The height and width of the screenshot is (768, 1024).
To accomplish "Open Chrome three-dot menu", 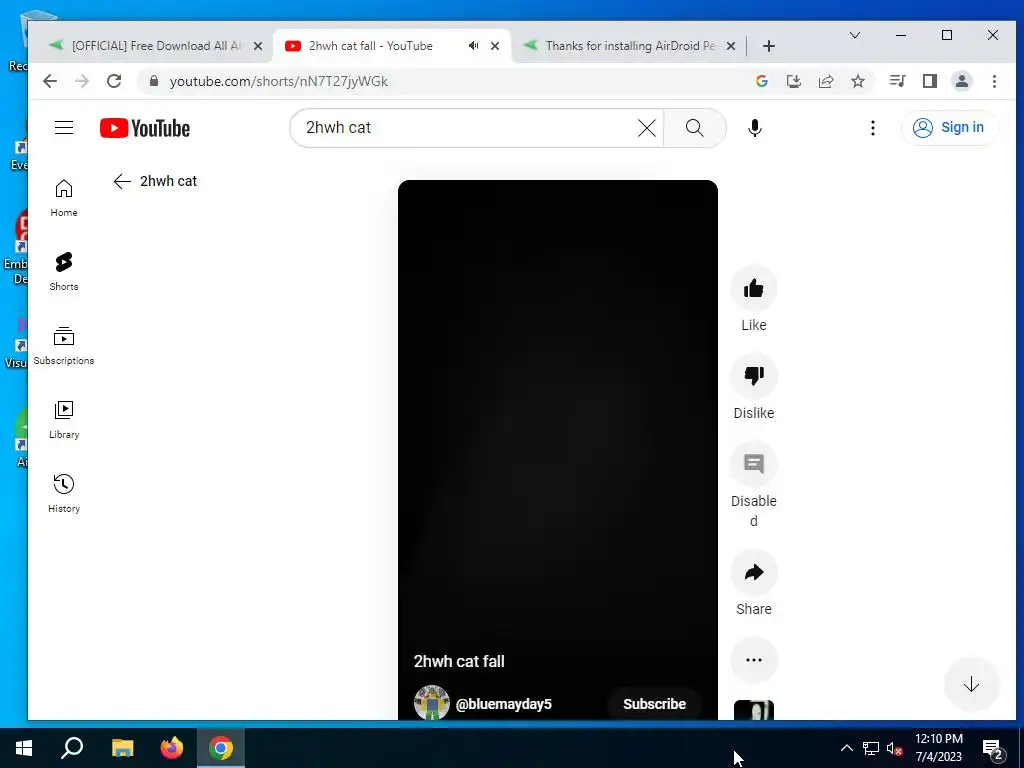I will click(x=994, y=81).
